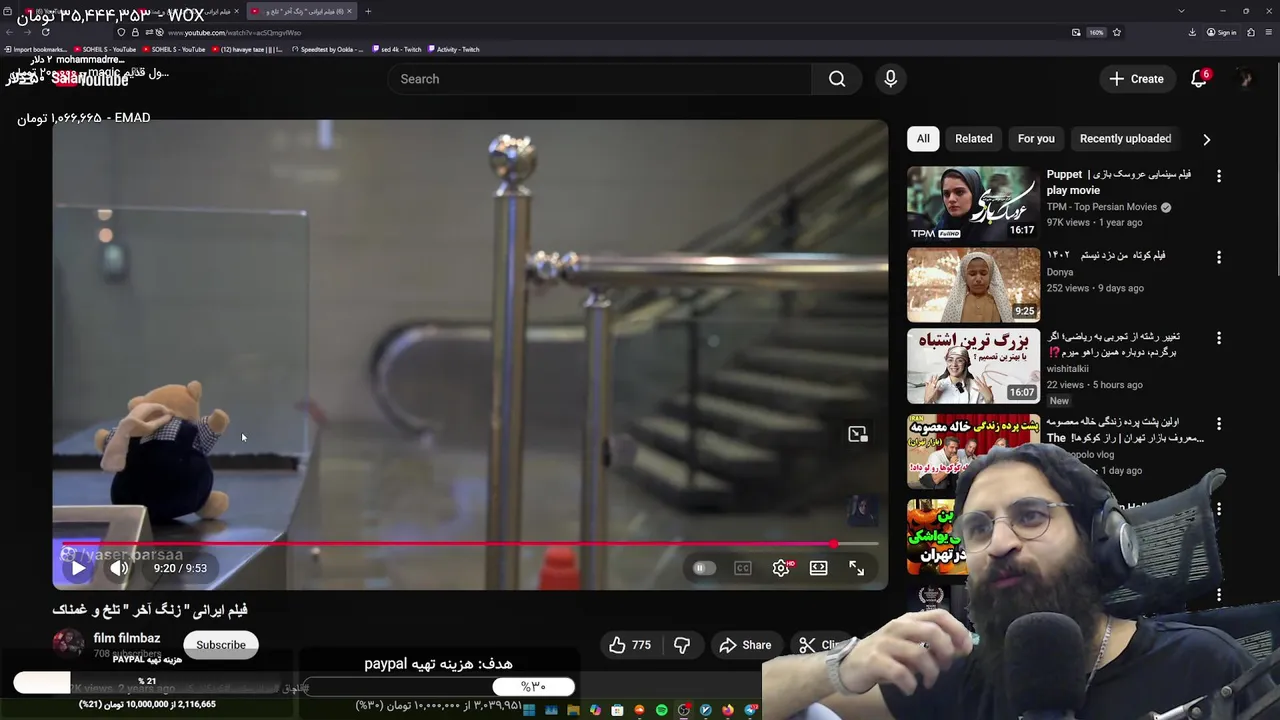Open Firefox from taskbar

pos(728,710)
